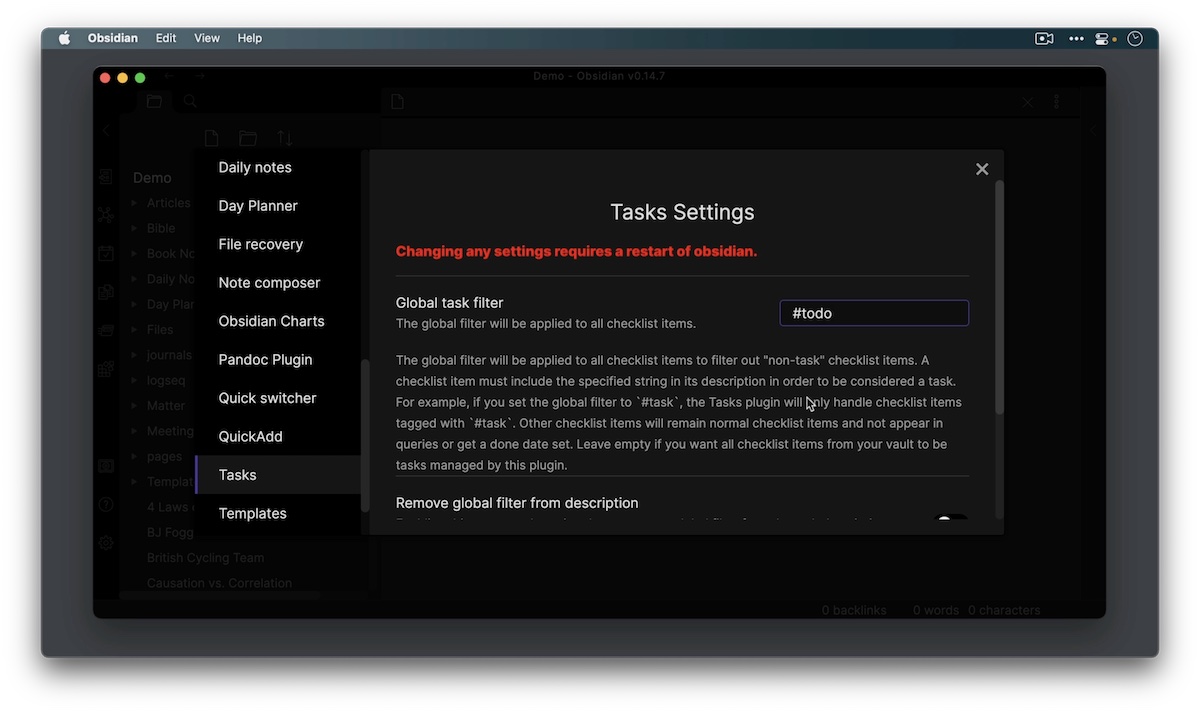This screenshot has width=1200, height=712.
Task: Open the Edit menu
Action: point(166,38)
